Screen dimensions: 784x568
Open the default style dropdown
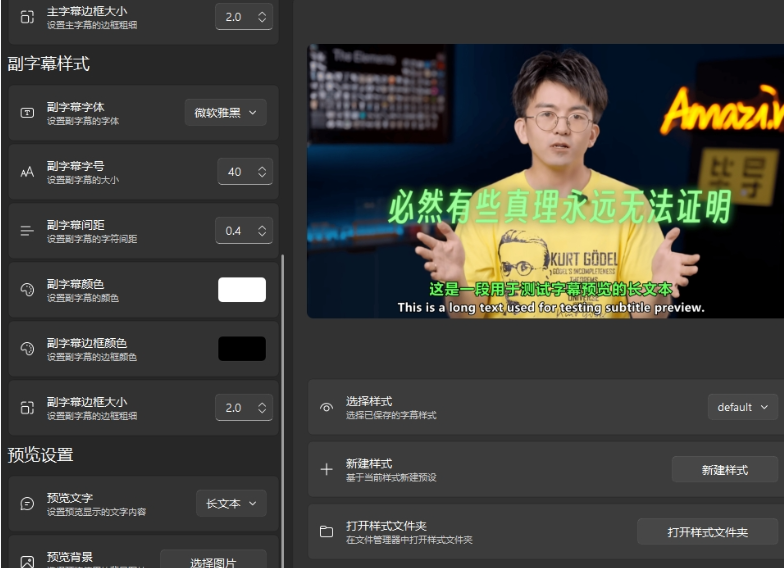(x=743, y=407)
